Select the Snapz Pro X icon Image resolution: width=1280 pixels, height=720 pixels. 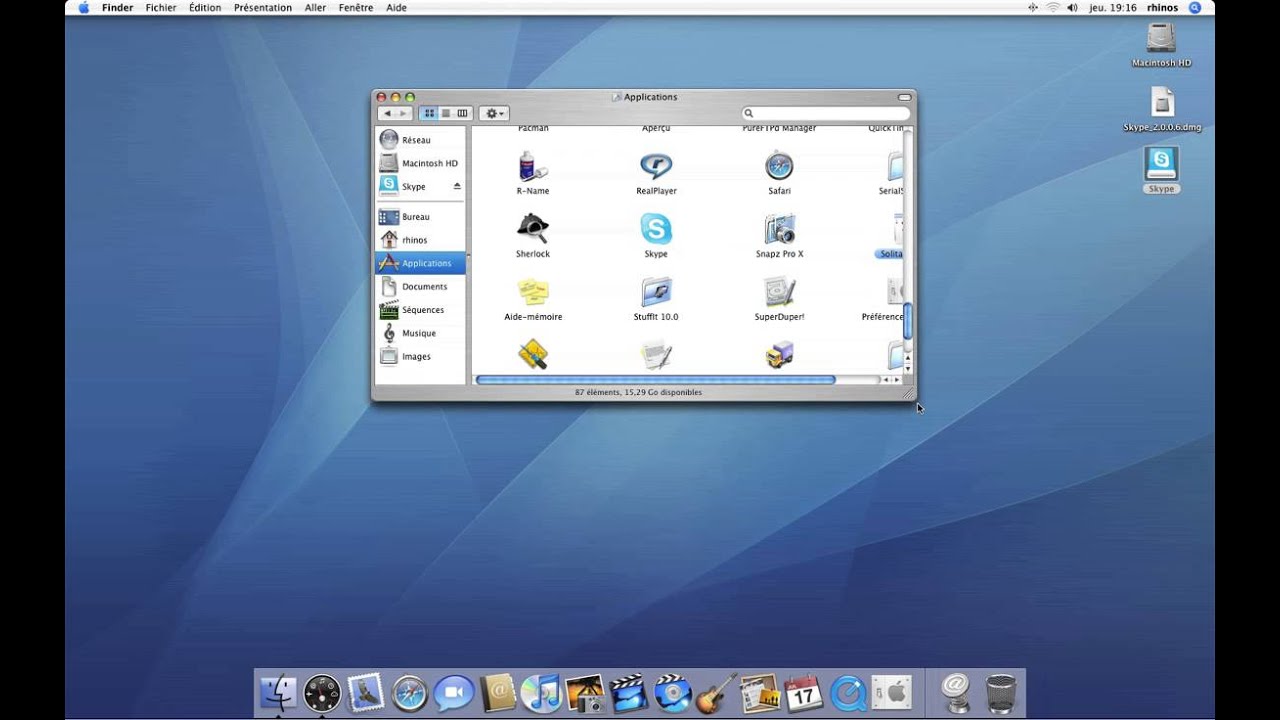[779, 229]
